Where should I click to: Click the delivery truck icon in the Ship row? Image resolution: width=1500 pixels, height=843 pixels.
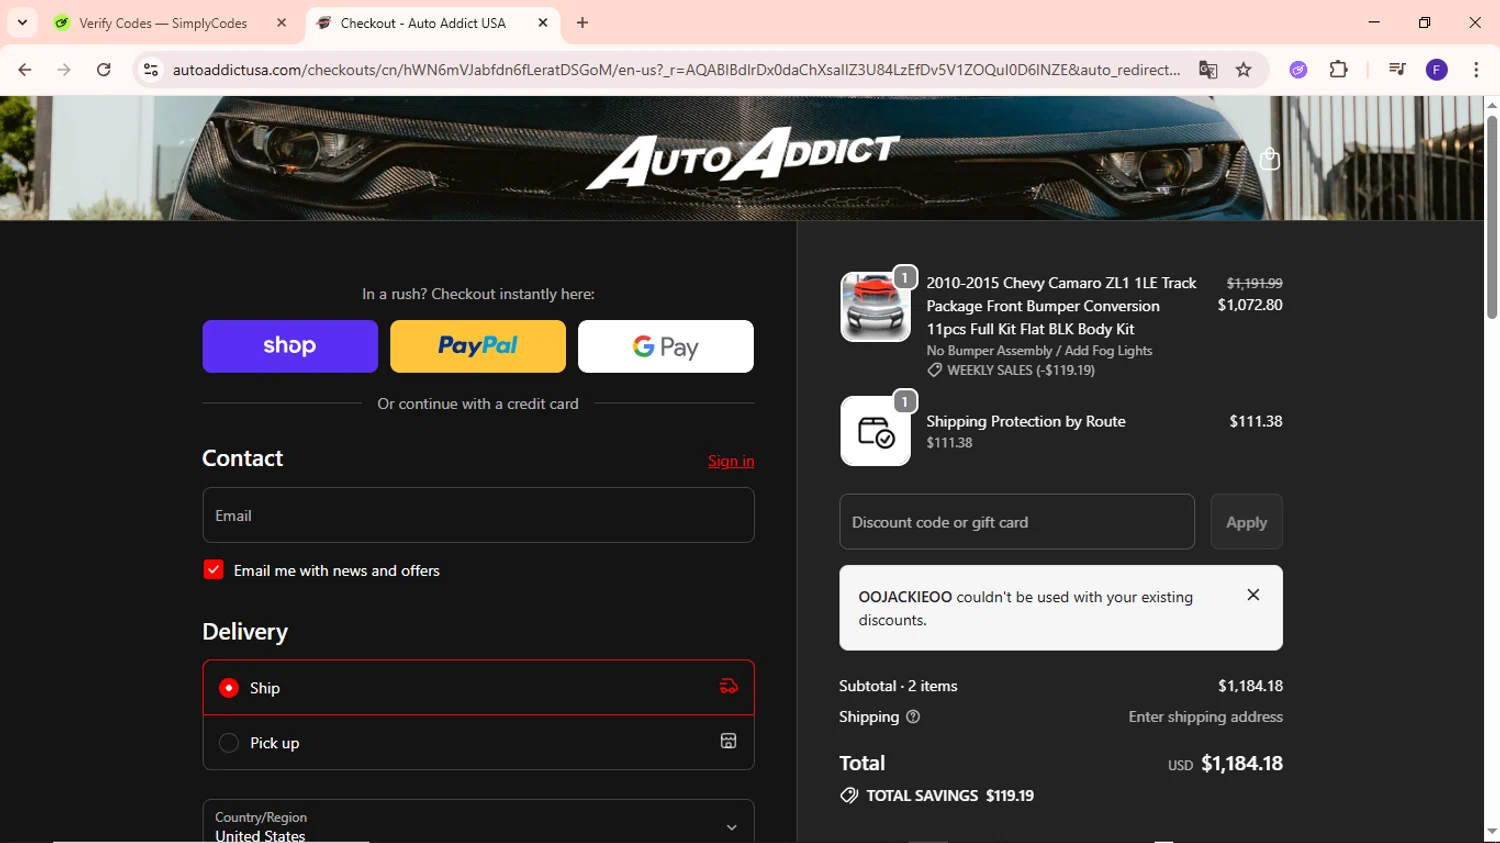[729, 687]
